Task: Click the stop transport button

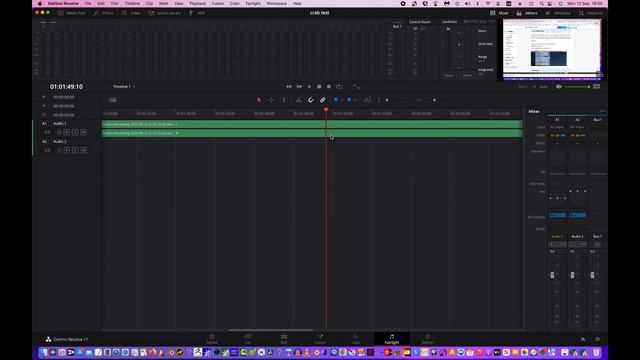Action: coord(319,87)
